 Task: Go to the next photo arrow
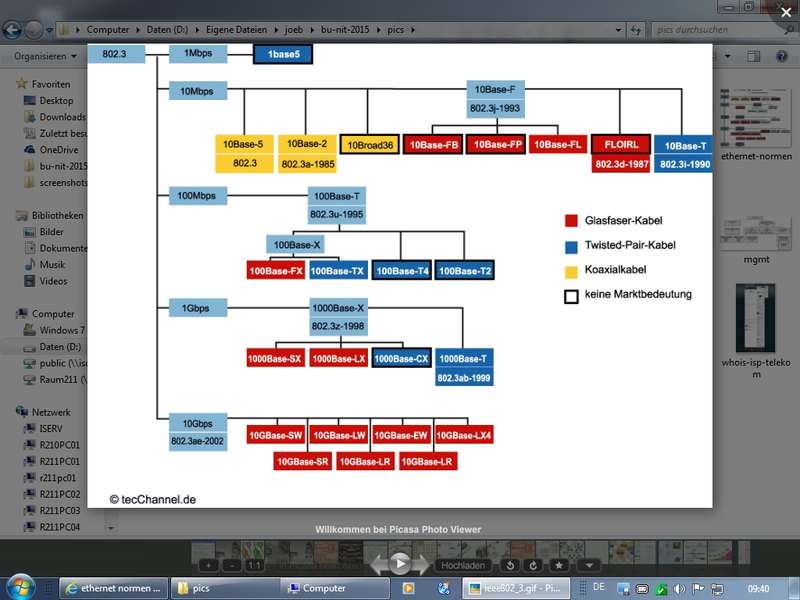click(x=422, y=565)
